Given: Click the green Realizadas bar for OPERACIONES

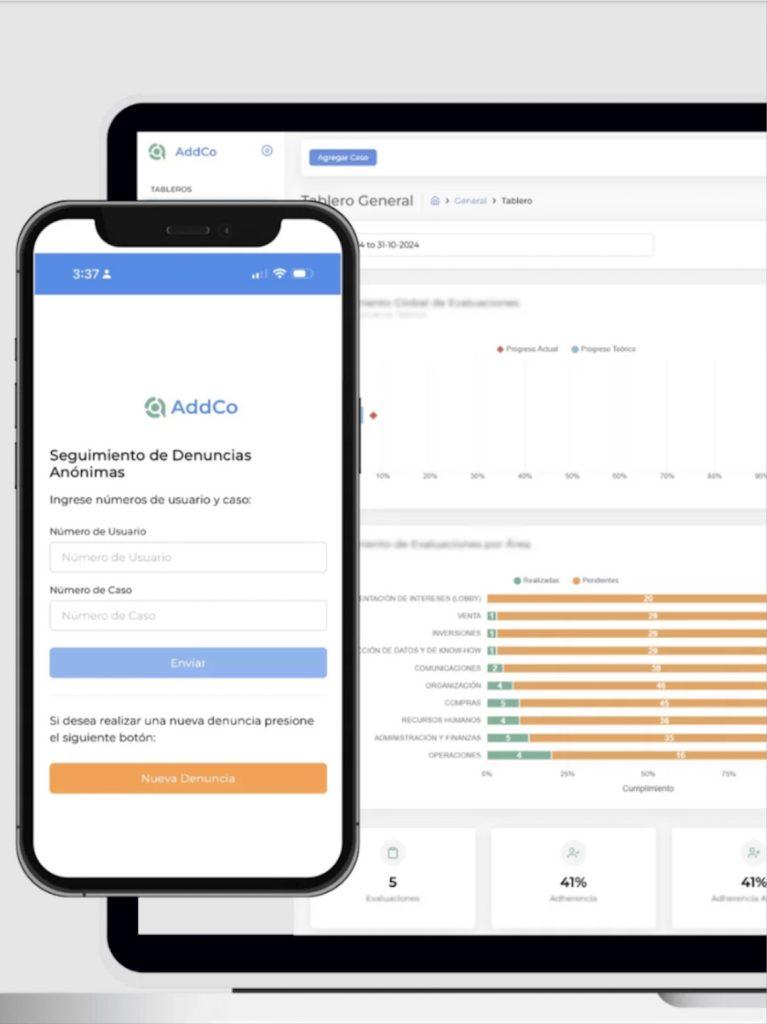Looking at the screenshot, I should click(519, 755).
